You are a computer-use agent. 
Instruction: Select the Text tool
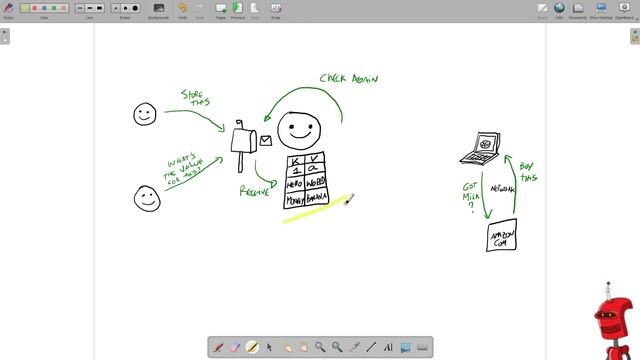(x=388, y=347)
